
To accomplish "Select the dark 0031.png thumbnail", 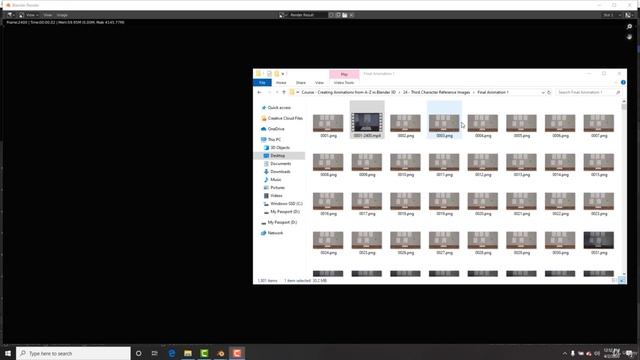I will click(599, 240).
